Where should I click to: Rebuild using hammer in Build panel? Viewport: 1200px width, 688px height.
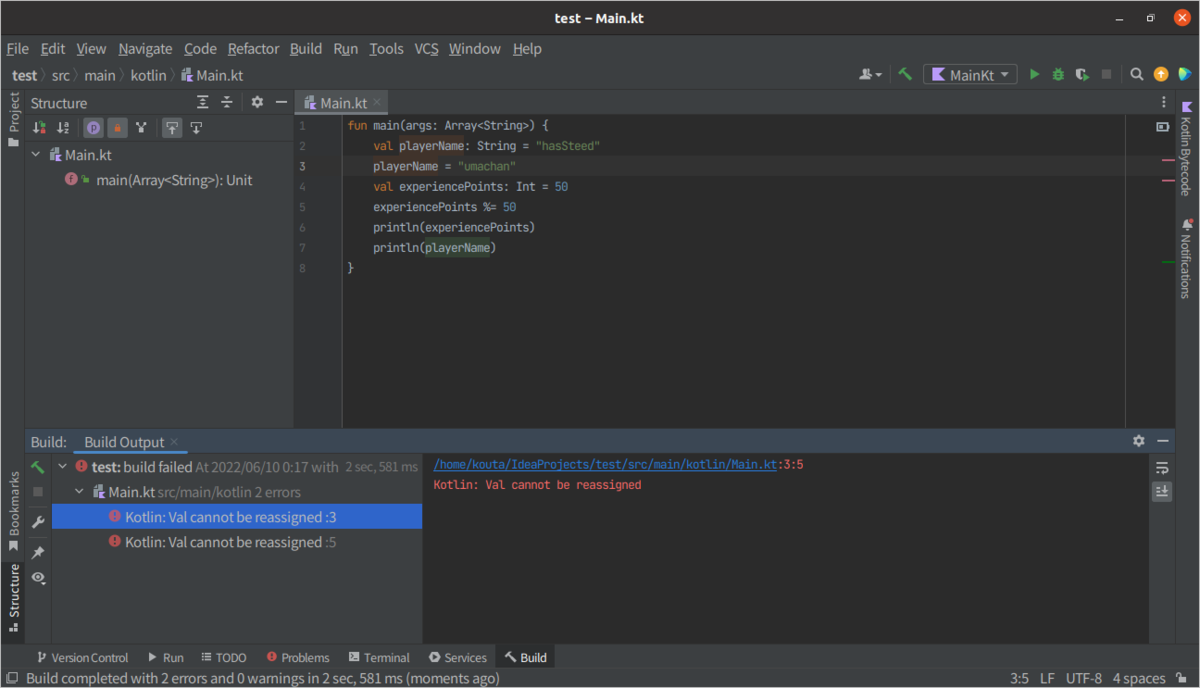(38, 467)
